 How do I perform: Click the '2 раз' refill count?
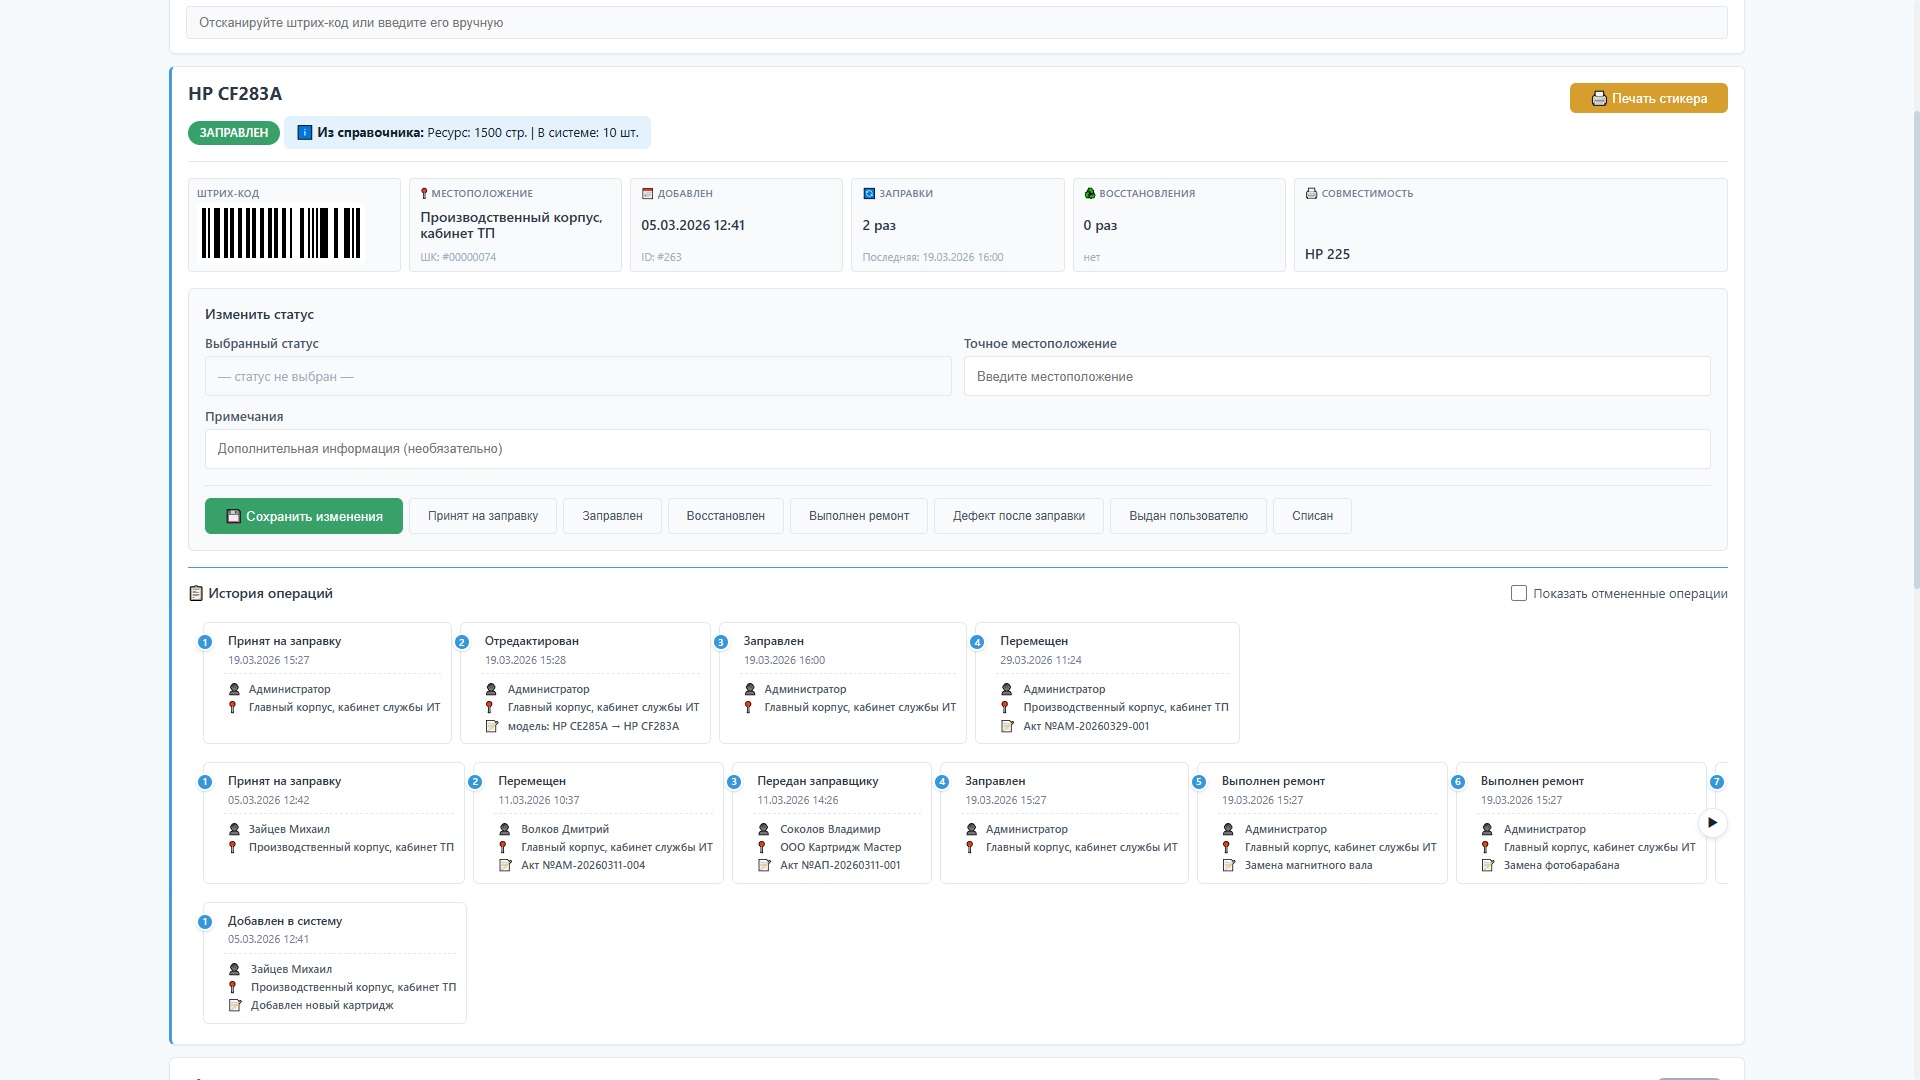pos(879,225)
